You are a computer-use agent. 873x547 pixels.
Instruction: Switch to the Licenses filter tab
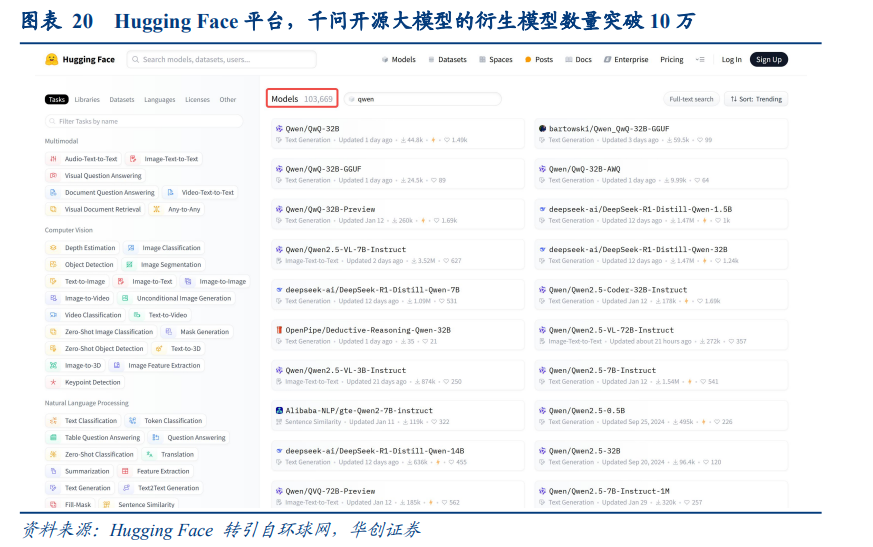(197, 100)
